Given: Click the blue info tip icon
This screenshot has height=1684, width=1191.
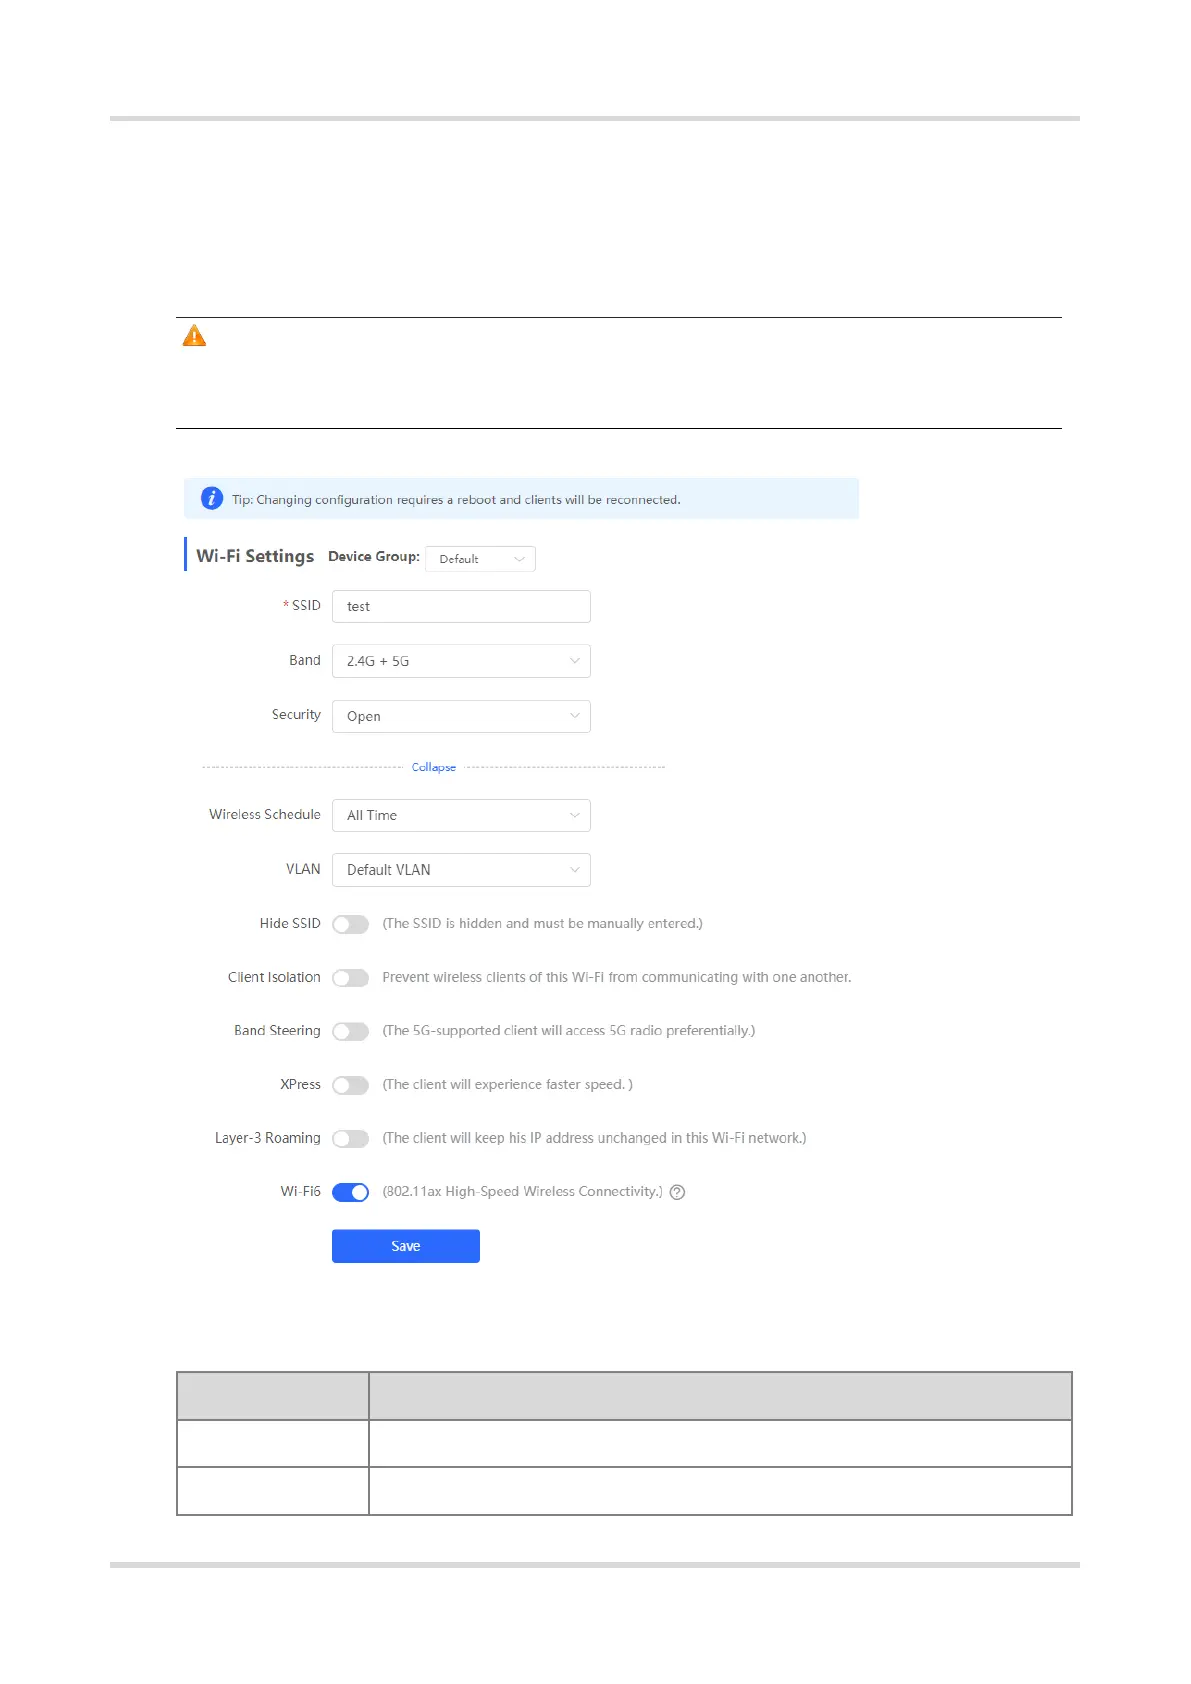Looking at the screenshot, I should [x=212, y=498].
